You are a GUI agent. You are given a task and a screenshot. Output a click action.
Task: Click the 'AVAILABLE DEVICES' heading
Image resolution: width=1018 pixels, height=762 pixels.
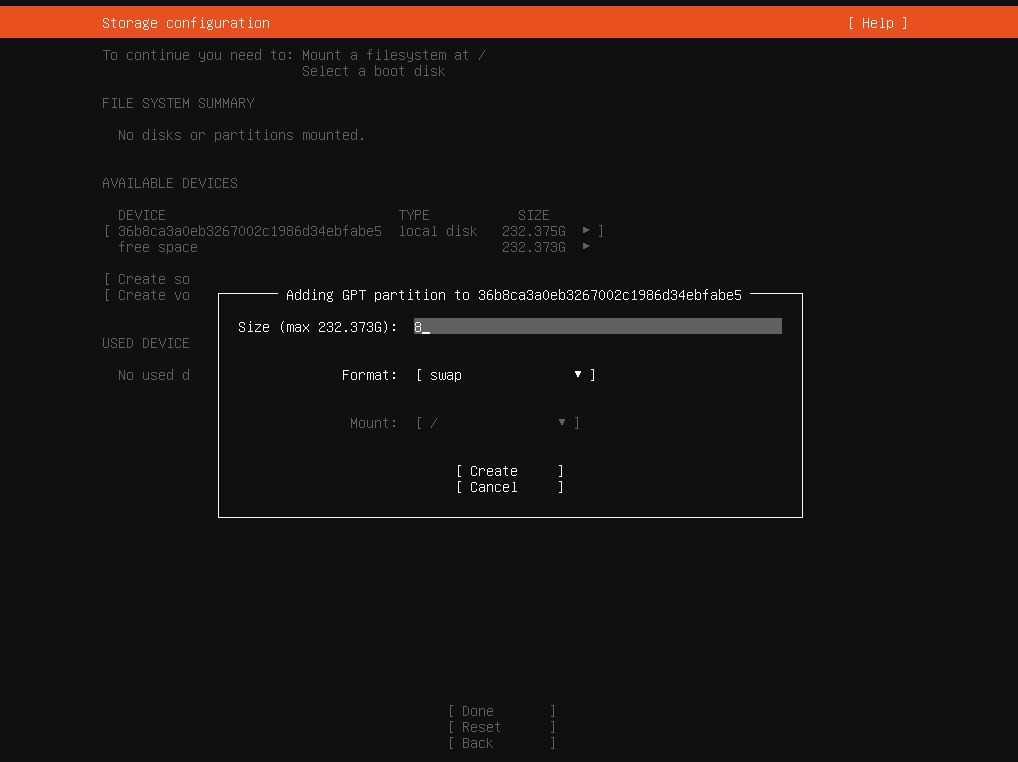[170, 183]
